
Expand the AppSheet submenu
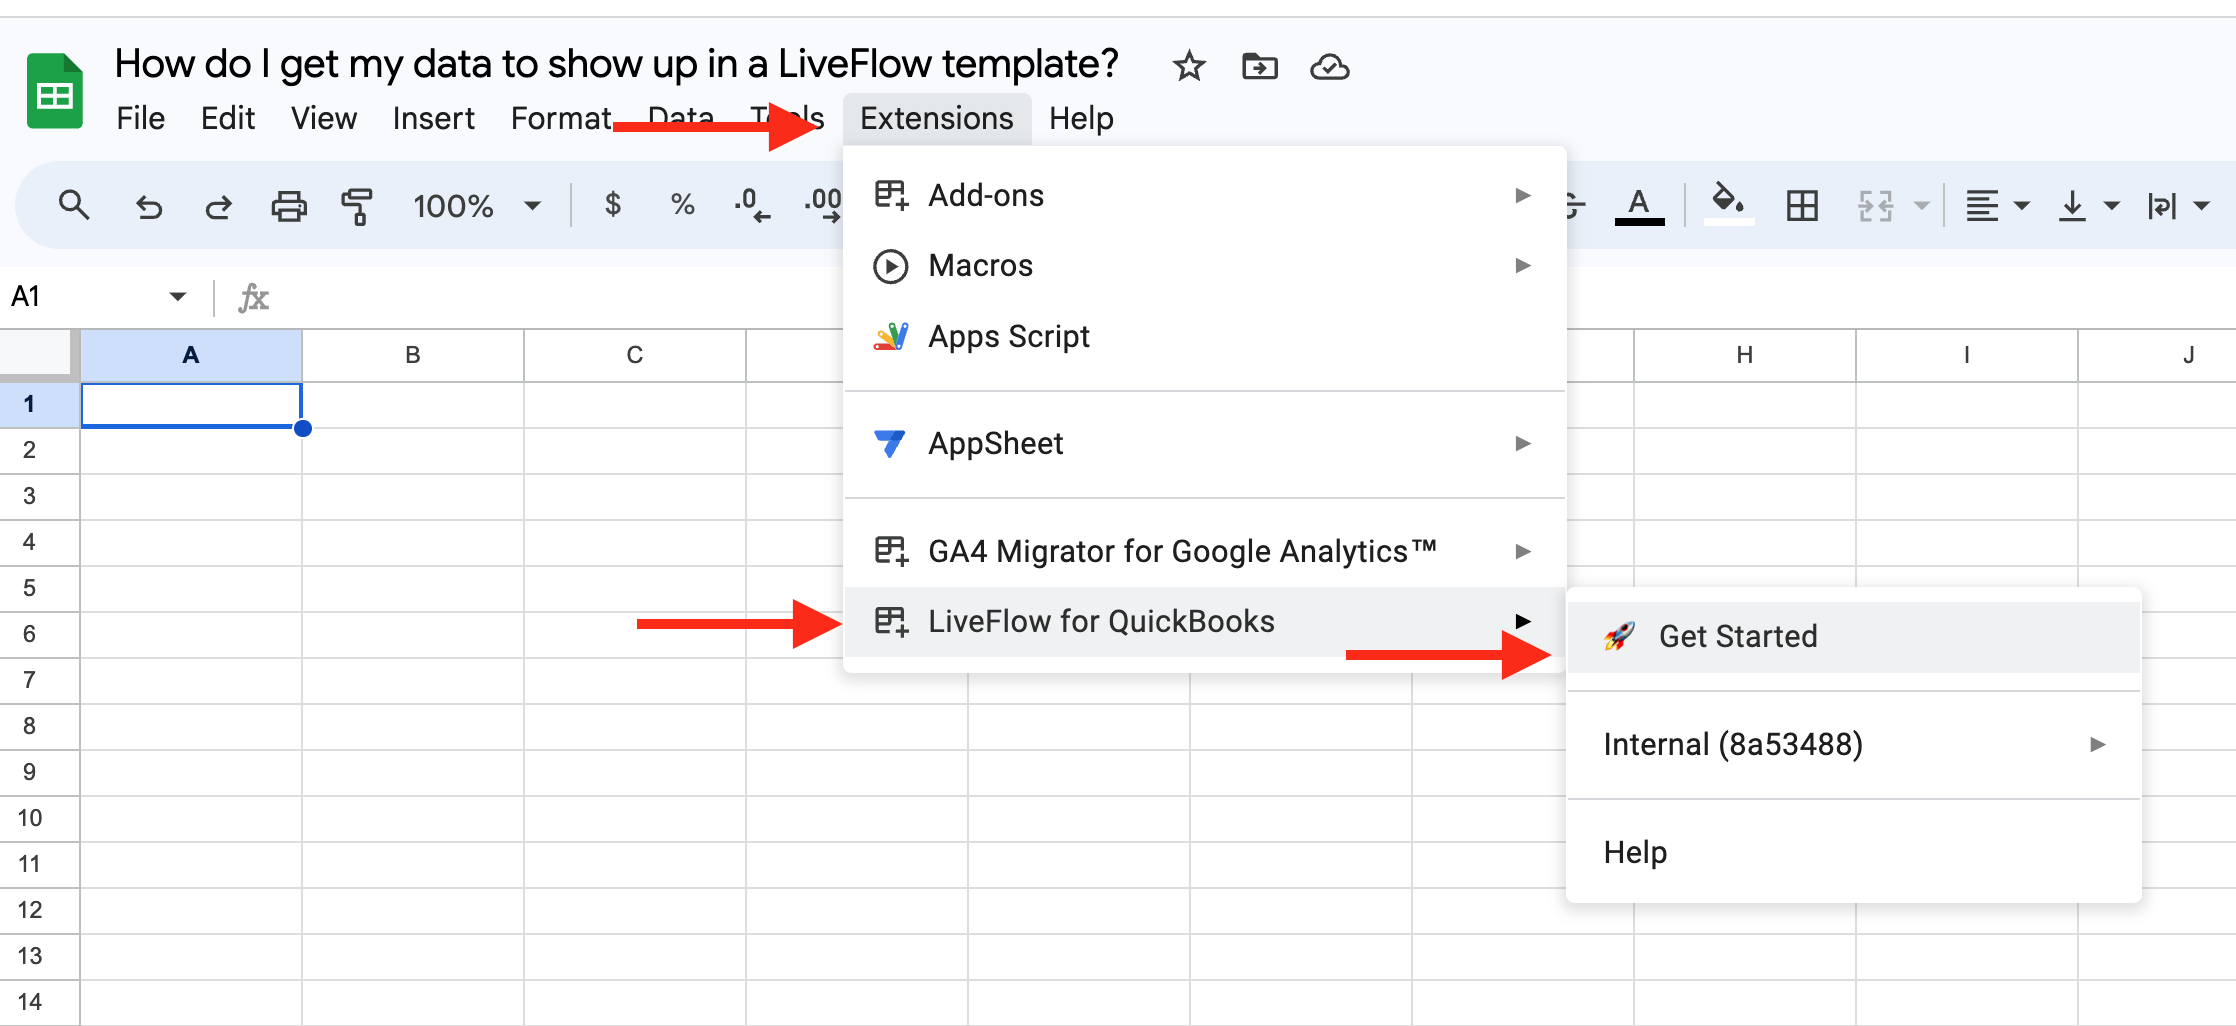[1204, 443]
